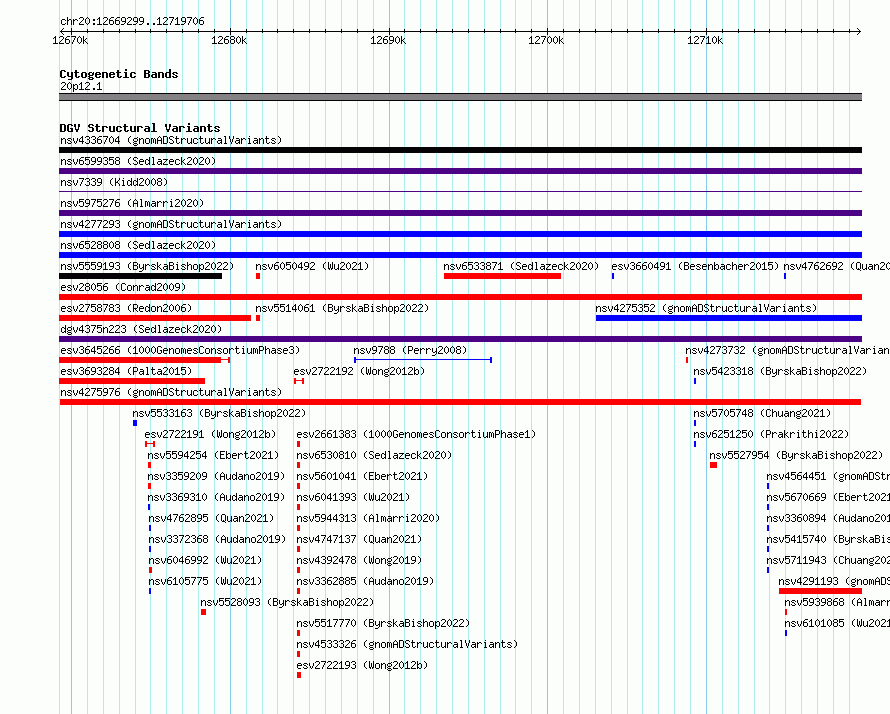Select the red bar under nsv4291193
The height and width of the screenshot is (714, 890).
point(820,591)
